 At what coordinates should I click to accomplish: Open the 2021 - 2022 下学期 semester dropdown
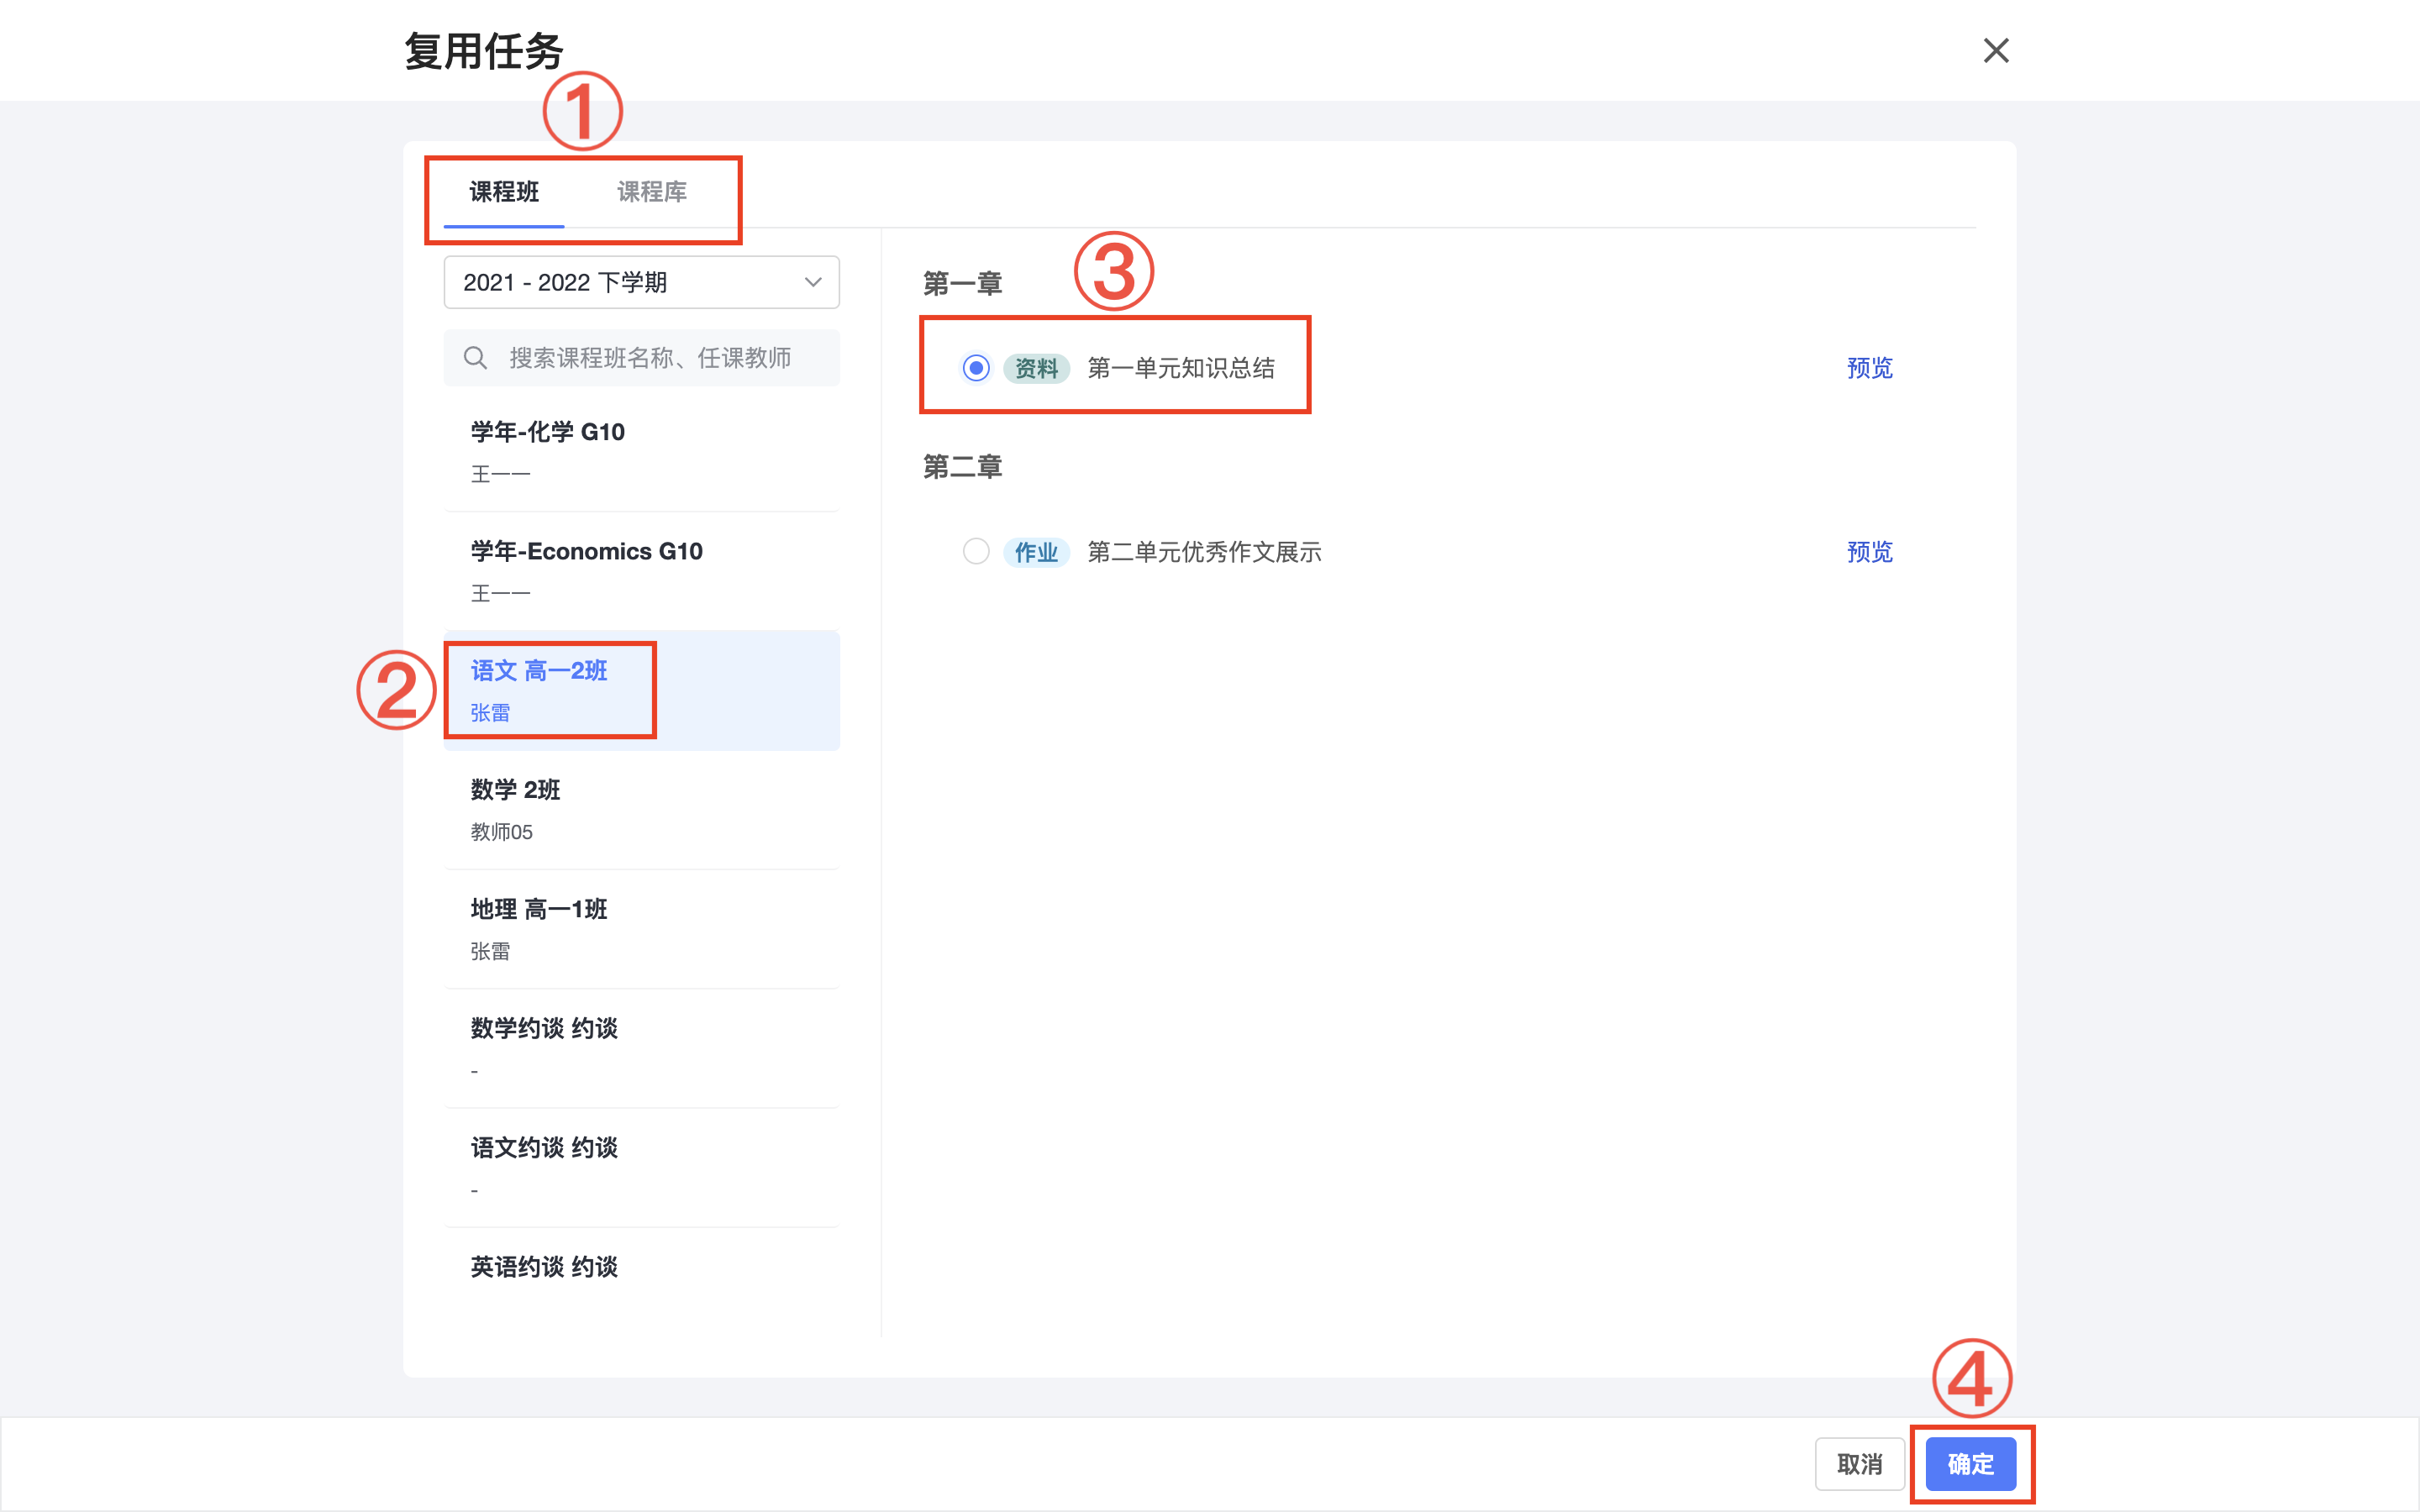(x=641, y=282)
